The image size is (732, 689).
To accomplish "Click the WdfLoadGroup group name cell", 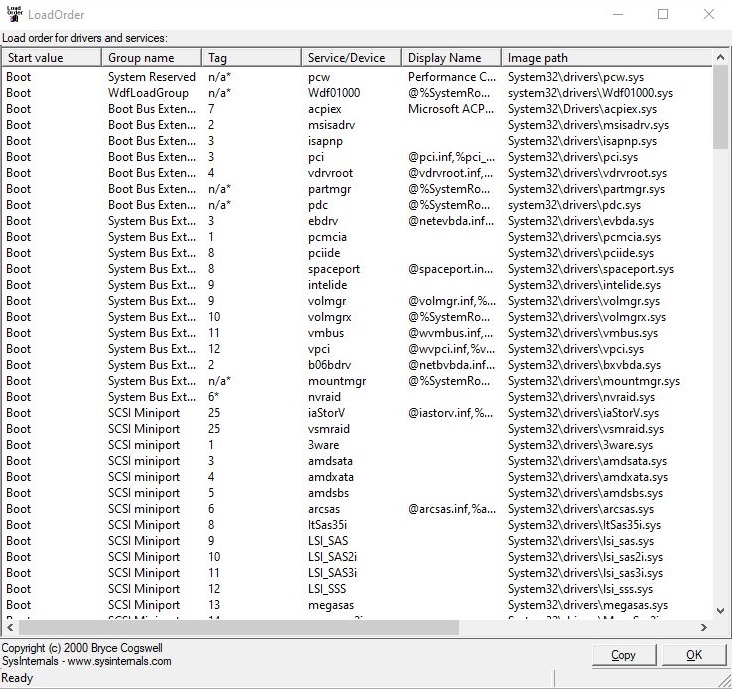I will [x=148, y=93].
